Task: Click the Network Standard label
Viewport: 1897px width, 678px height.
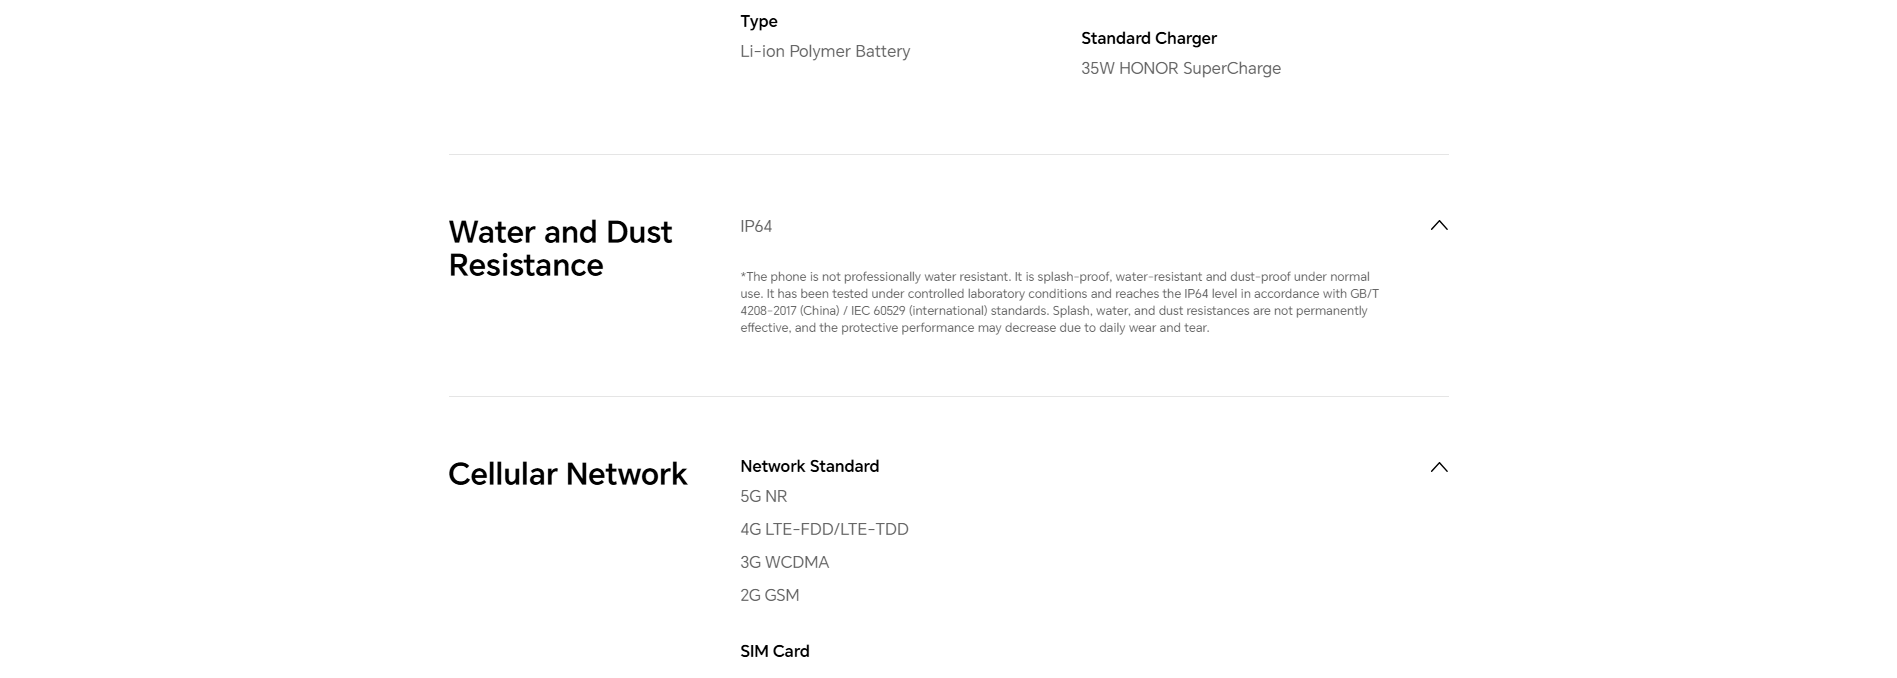Action: pos(809,466)
